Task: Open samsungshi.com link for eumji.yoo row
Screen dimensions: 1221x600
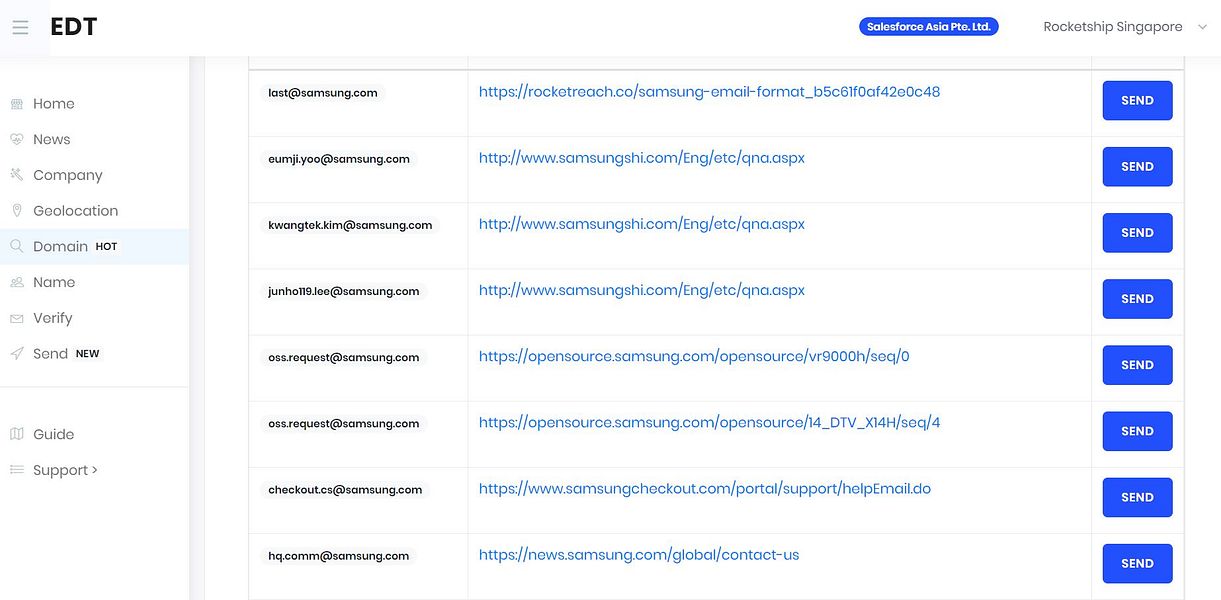Action: [642, 158]
